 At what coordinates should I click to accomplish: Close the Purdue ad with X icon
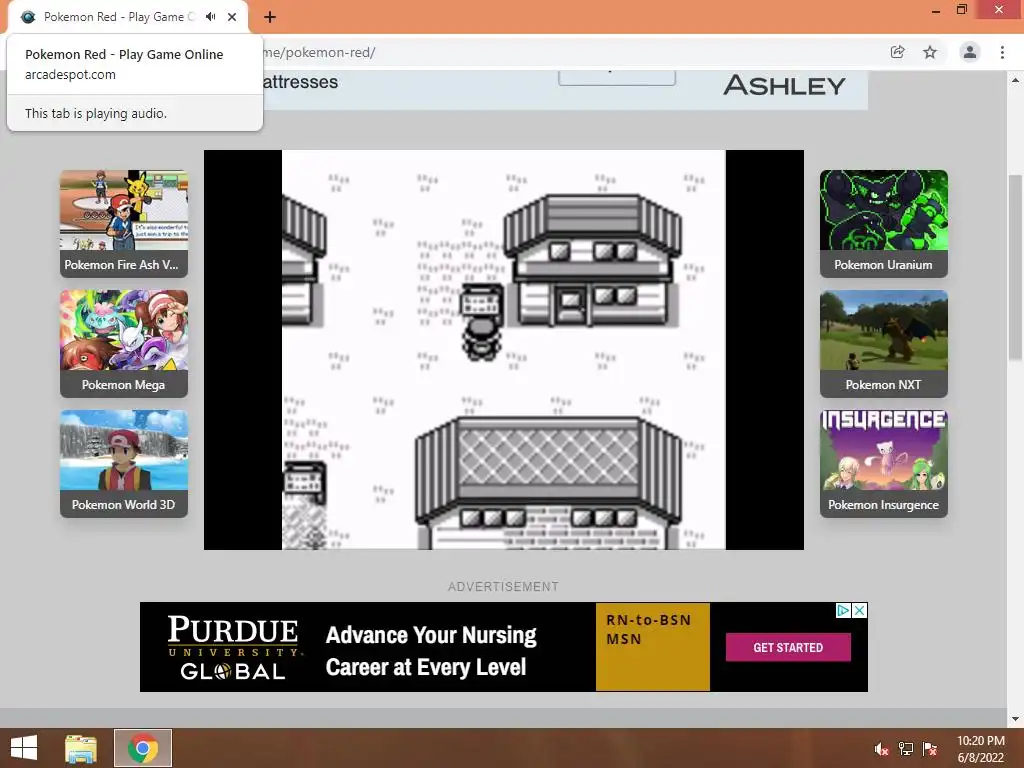(860, 610)
